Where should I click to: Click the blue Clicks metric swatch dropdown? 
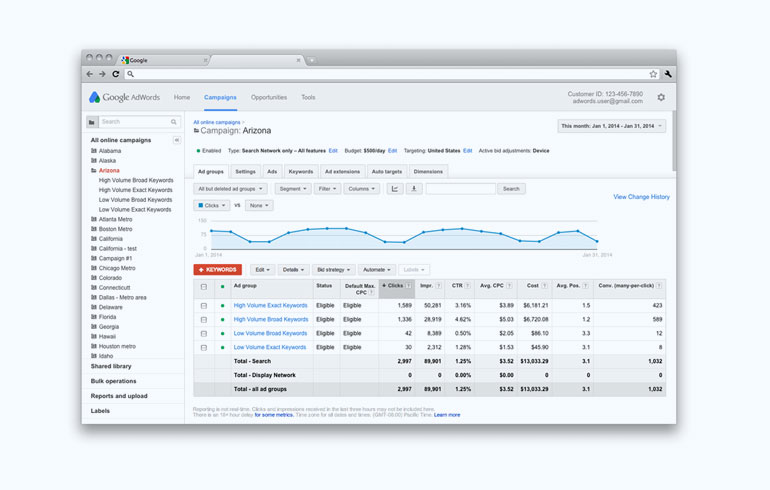211,205
